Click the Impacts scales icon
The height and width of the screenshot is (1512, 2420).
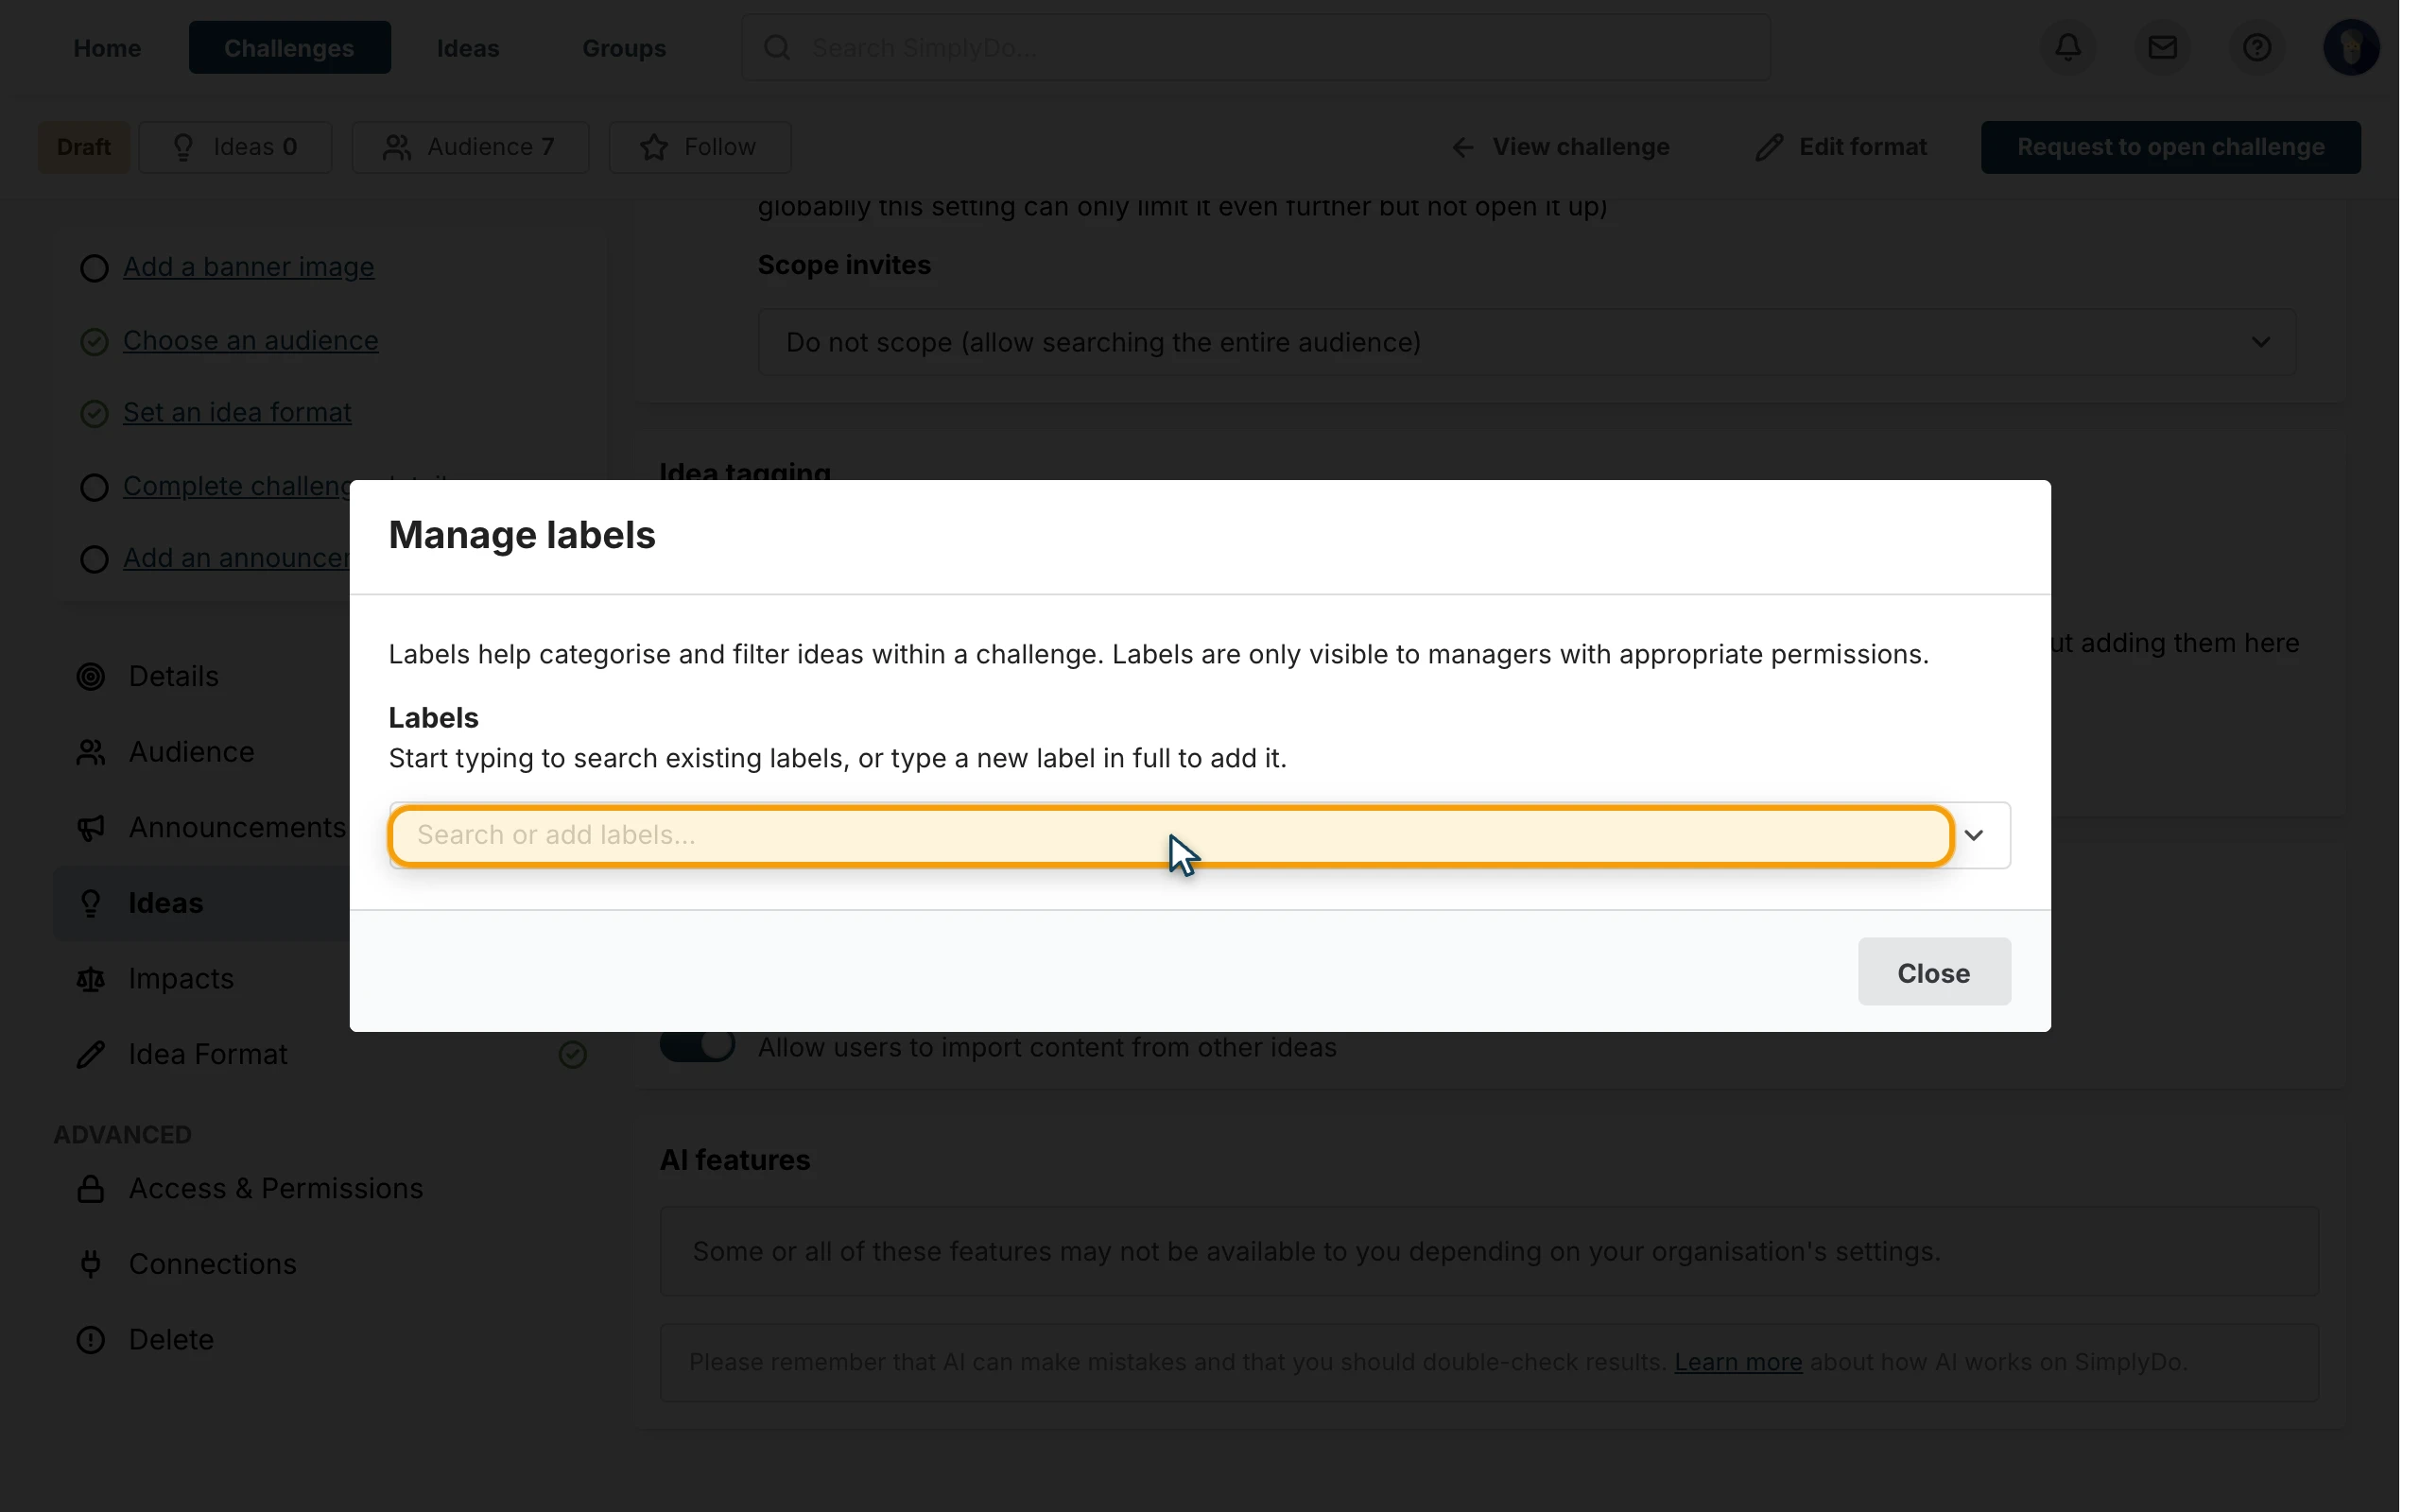pos(91,979)
